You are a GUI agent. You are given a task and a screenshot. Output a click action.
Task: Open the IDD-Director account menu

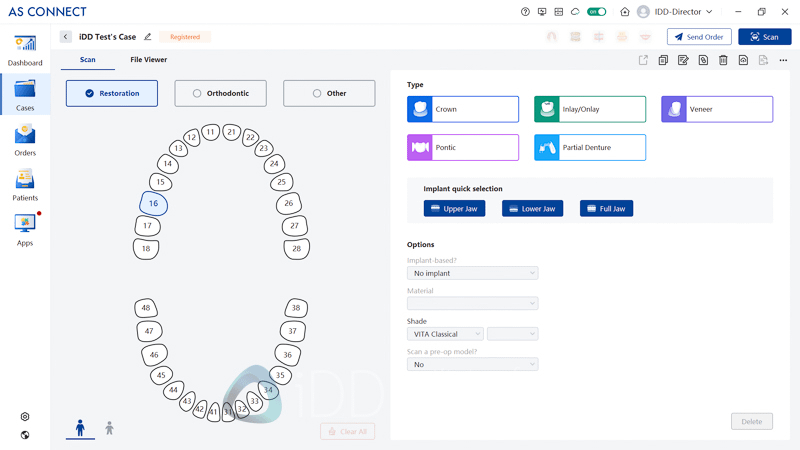pyautogui.click(x=675, y=12)
